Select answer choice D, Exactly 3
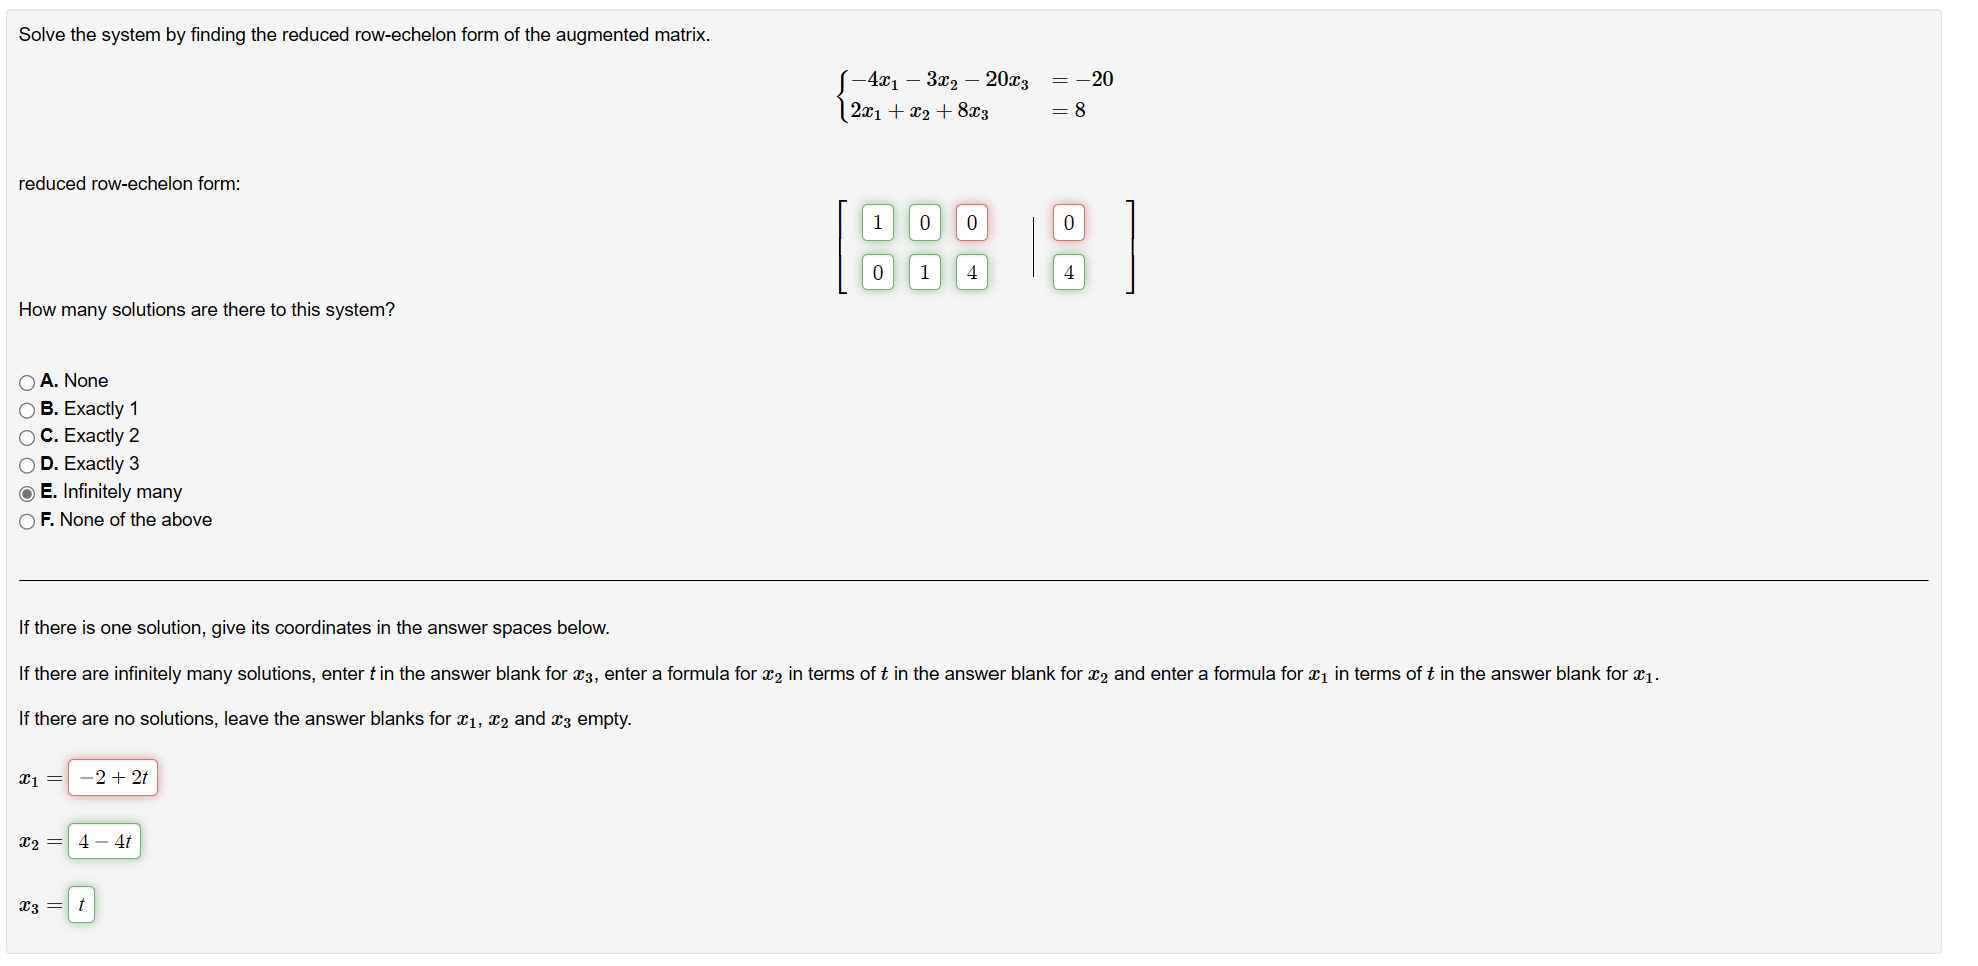Screen dimensions: 1978x966 [x=26, y=464]
